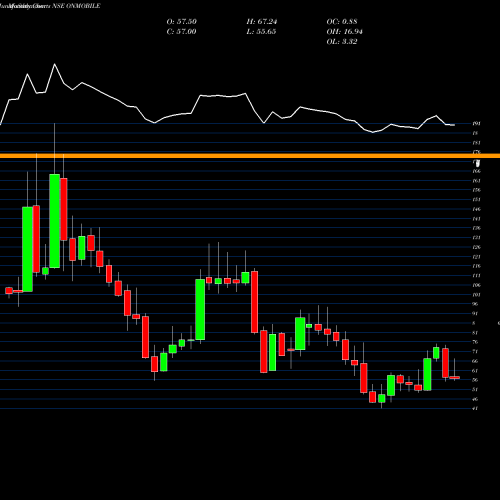Click the price axis label "116"
The width and height of the screenshot is (500, 500).
click(x=476, y=266)
